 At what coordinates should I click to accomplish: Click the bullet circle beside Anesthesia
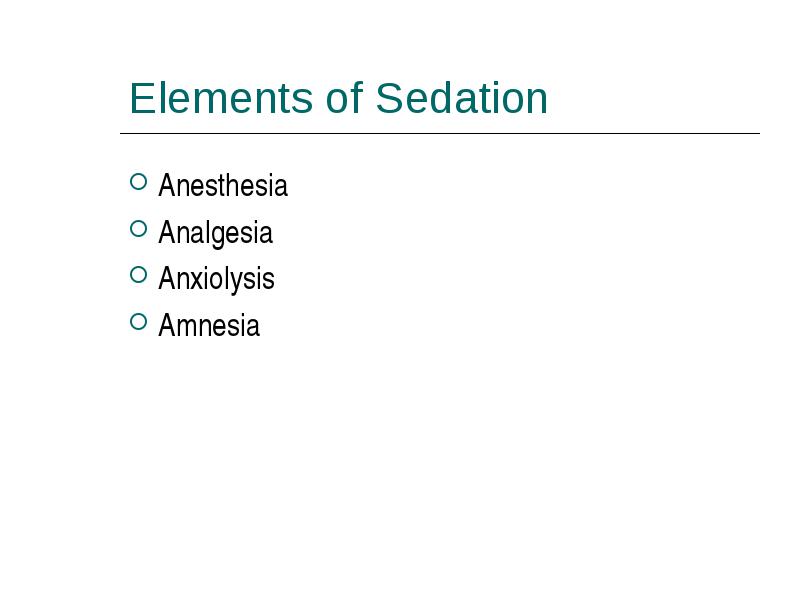[x=138, y=182]
